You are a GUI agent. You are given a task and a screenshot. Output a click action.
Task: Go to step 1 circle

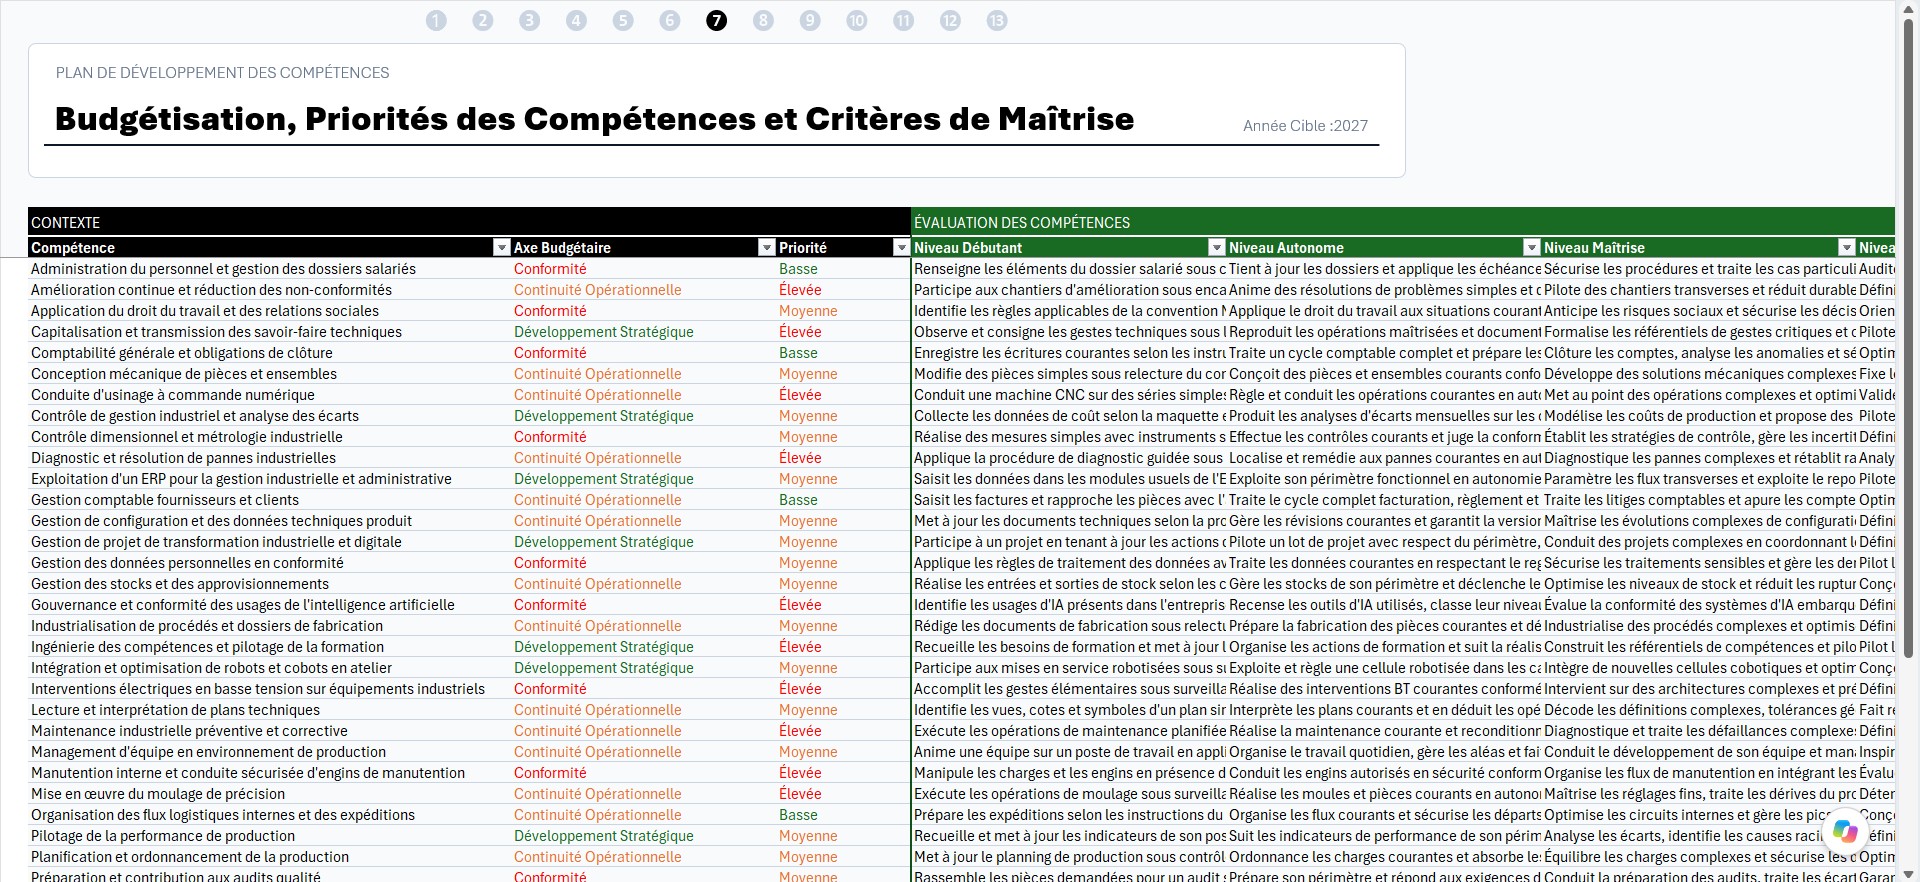436,20
